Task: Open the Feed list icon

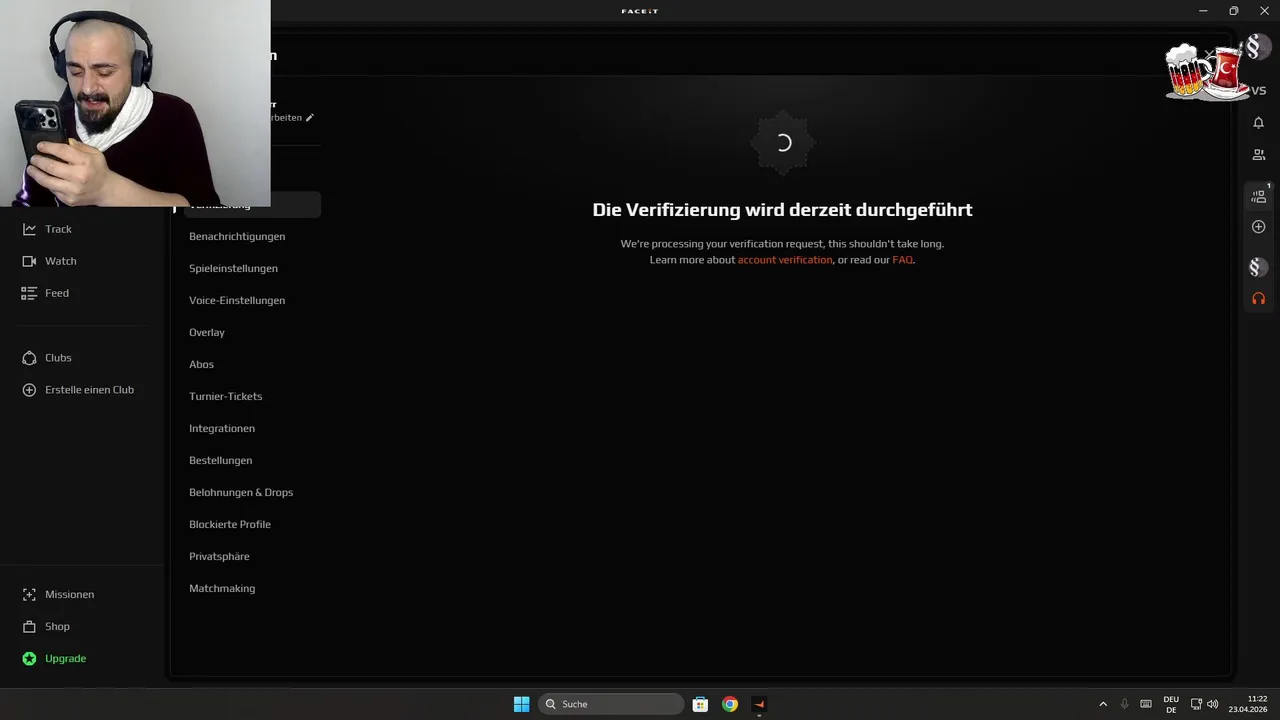Action: [29, 293]
